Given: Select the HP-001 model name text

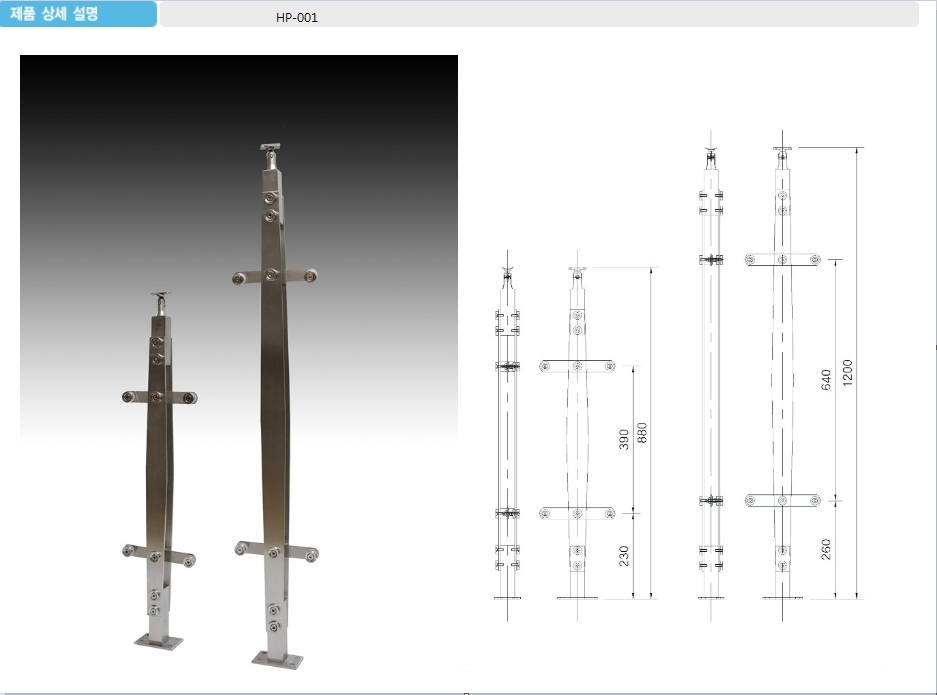Looking at the screenshot, I should [x=297, y=17].
